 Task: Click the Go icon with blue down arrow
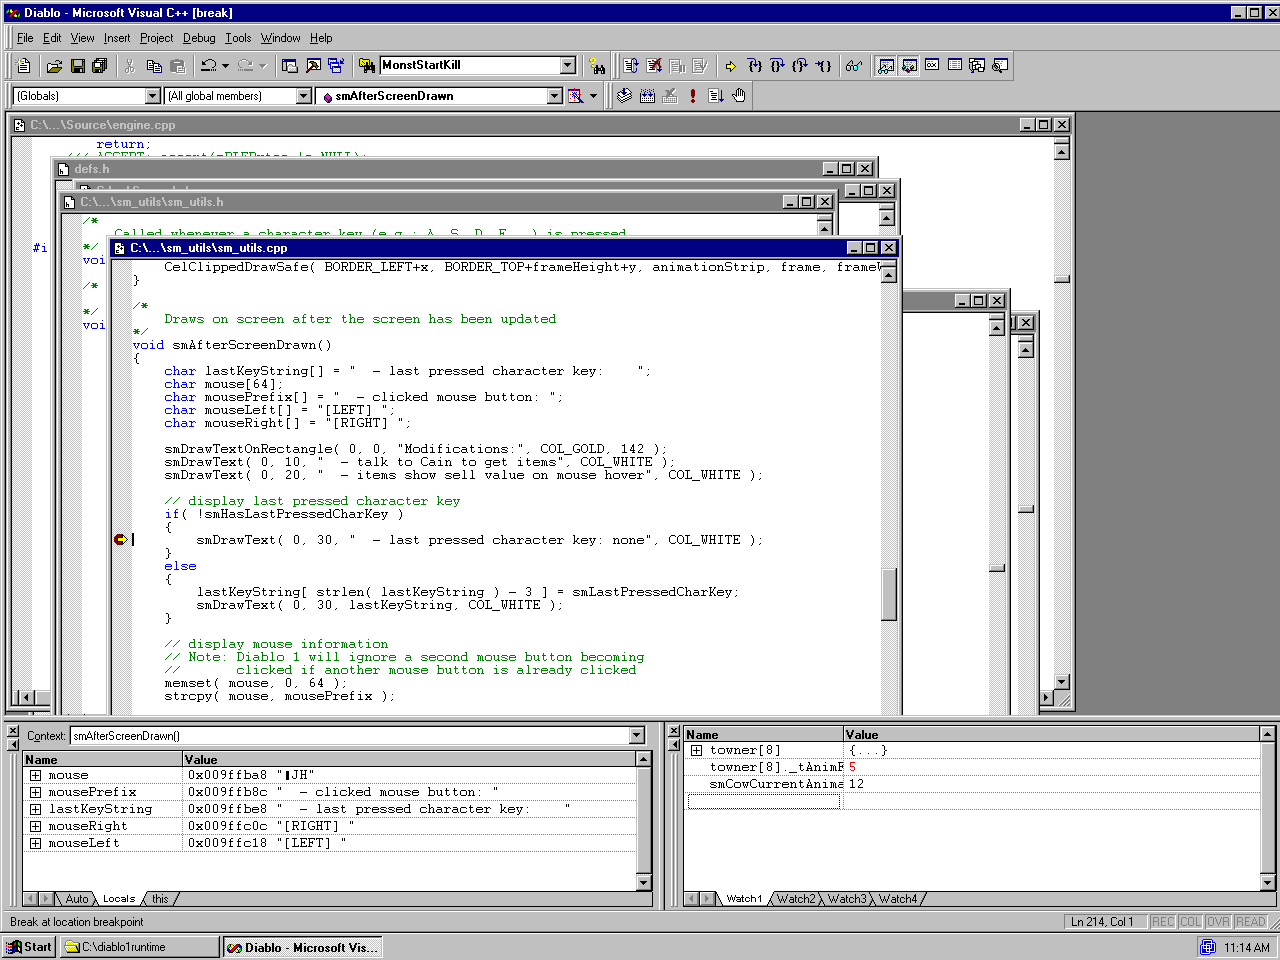point(716,96)
